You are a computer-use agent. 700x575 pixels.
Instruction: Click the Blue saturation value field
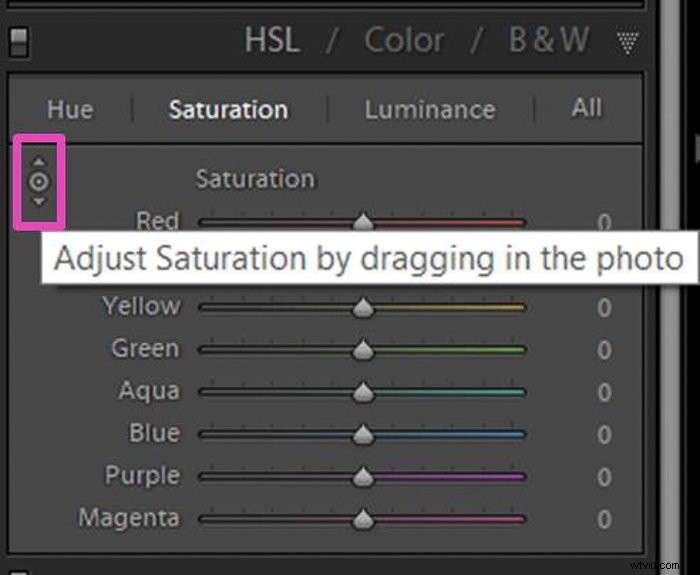point(604,434)
